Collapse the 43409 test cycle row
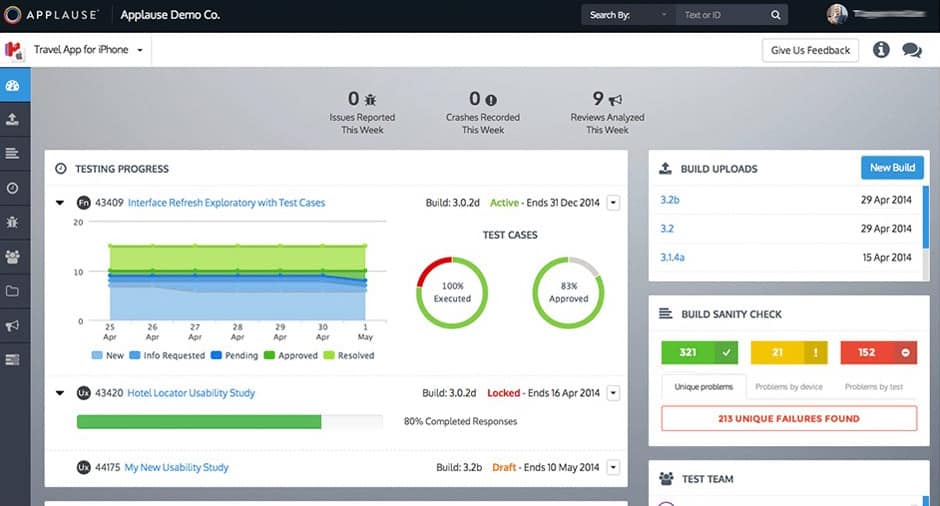 (60, 203)
